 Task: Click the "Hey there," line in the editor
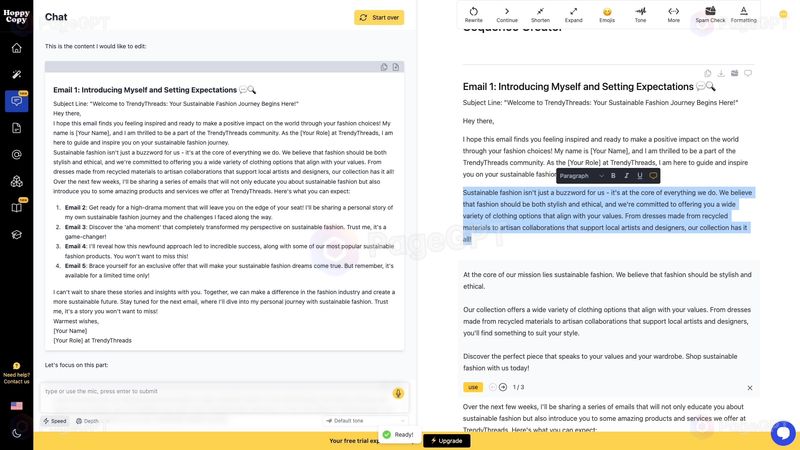[x=478, y=121]
